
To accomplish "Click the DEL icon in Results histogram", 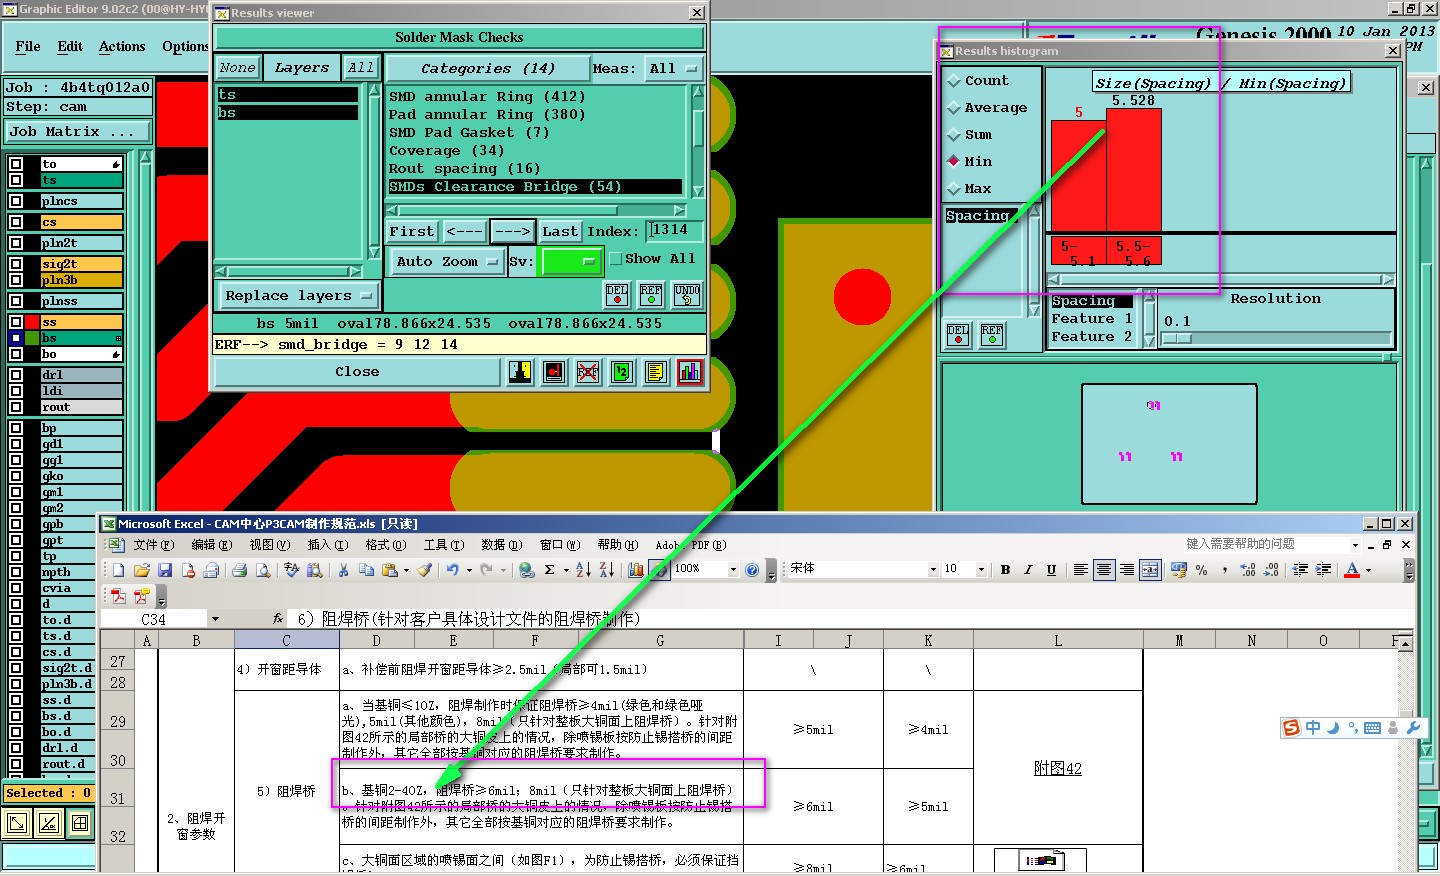I will tap(958, 334).
